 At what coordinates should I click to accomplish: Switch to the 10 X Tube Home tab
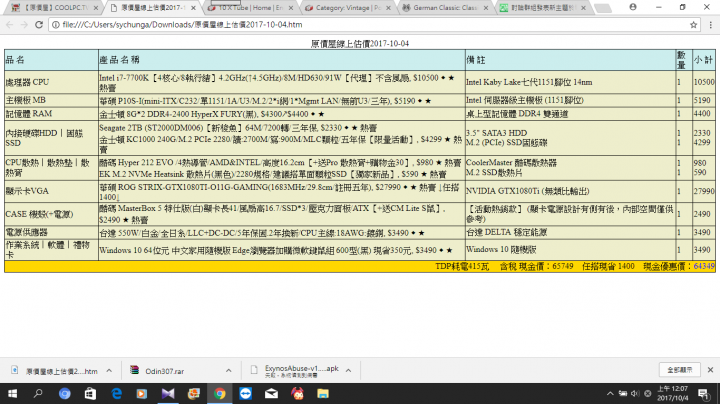pyautogui.click(x=250, y=8)
